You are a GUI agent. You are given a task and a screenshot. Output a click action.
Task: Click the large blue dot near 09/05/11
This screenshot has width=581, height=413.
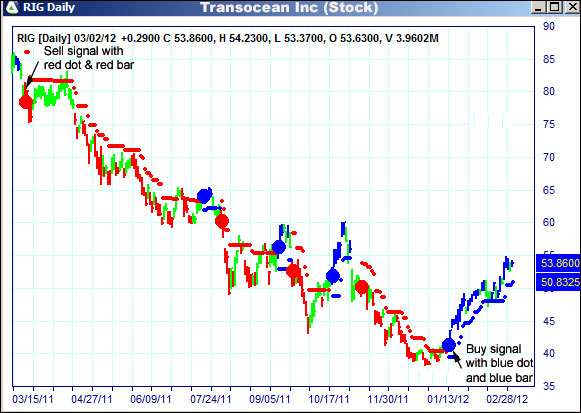click(x=279, y=247)
